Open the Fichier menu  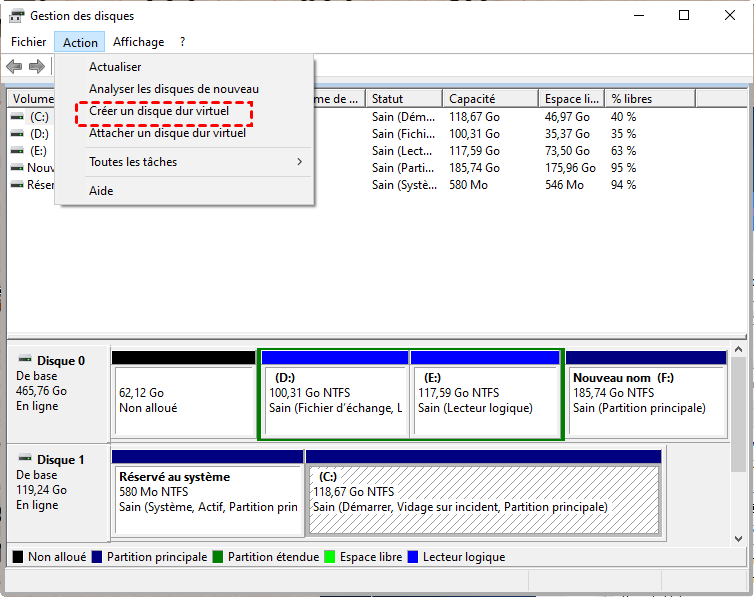click(x=29, y=42)
